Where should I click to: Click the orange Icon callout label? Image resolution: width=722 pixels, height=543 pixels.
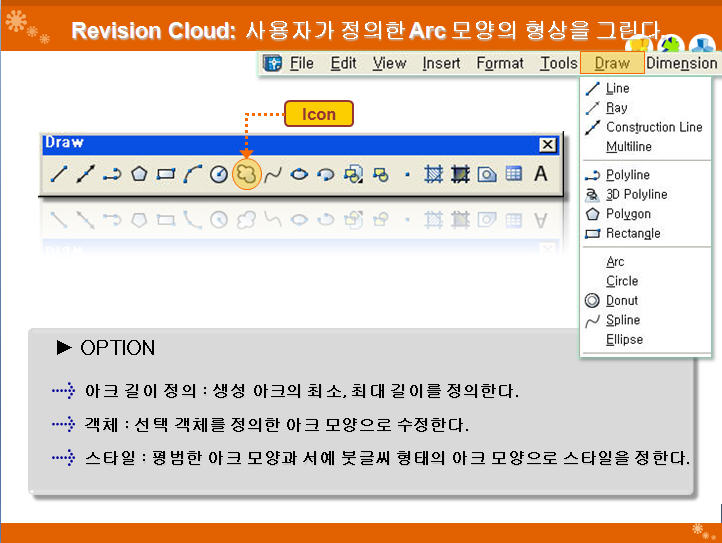(319, 114)
